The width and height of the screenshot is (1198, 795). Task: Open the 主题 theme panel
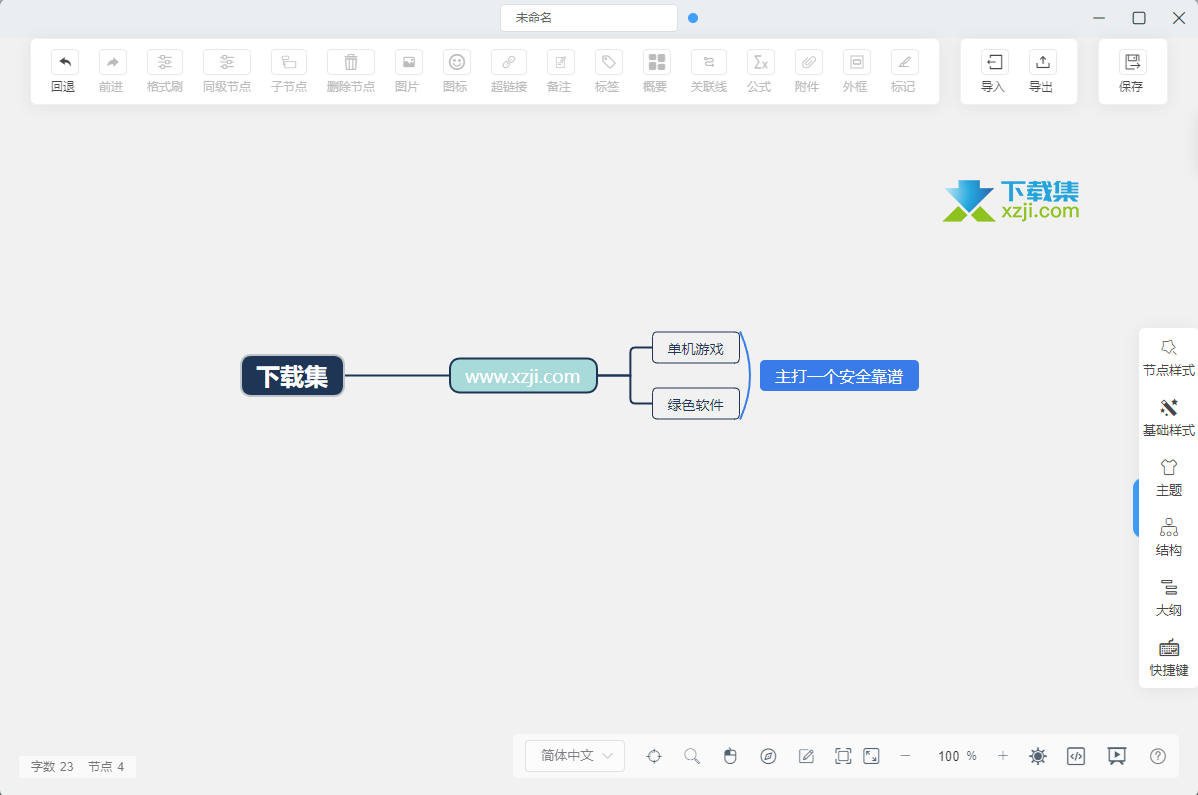1168,478
